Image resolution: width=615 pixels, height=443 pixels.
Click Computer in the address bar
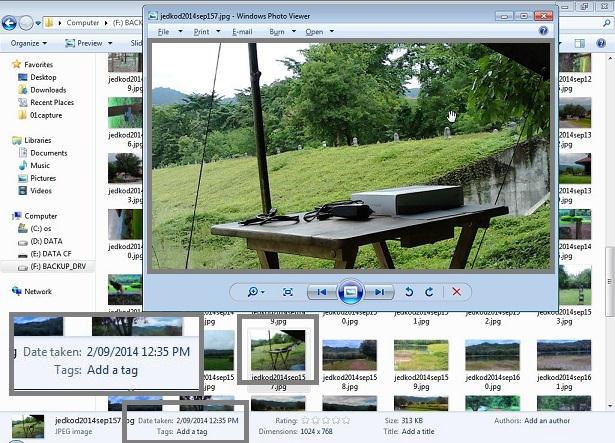82,23
